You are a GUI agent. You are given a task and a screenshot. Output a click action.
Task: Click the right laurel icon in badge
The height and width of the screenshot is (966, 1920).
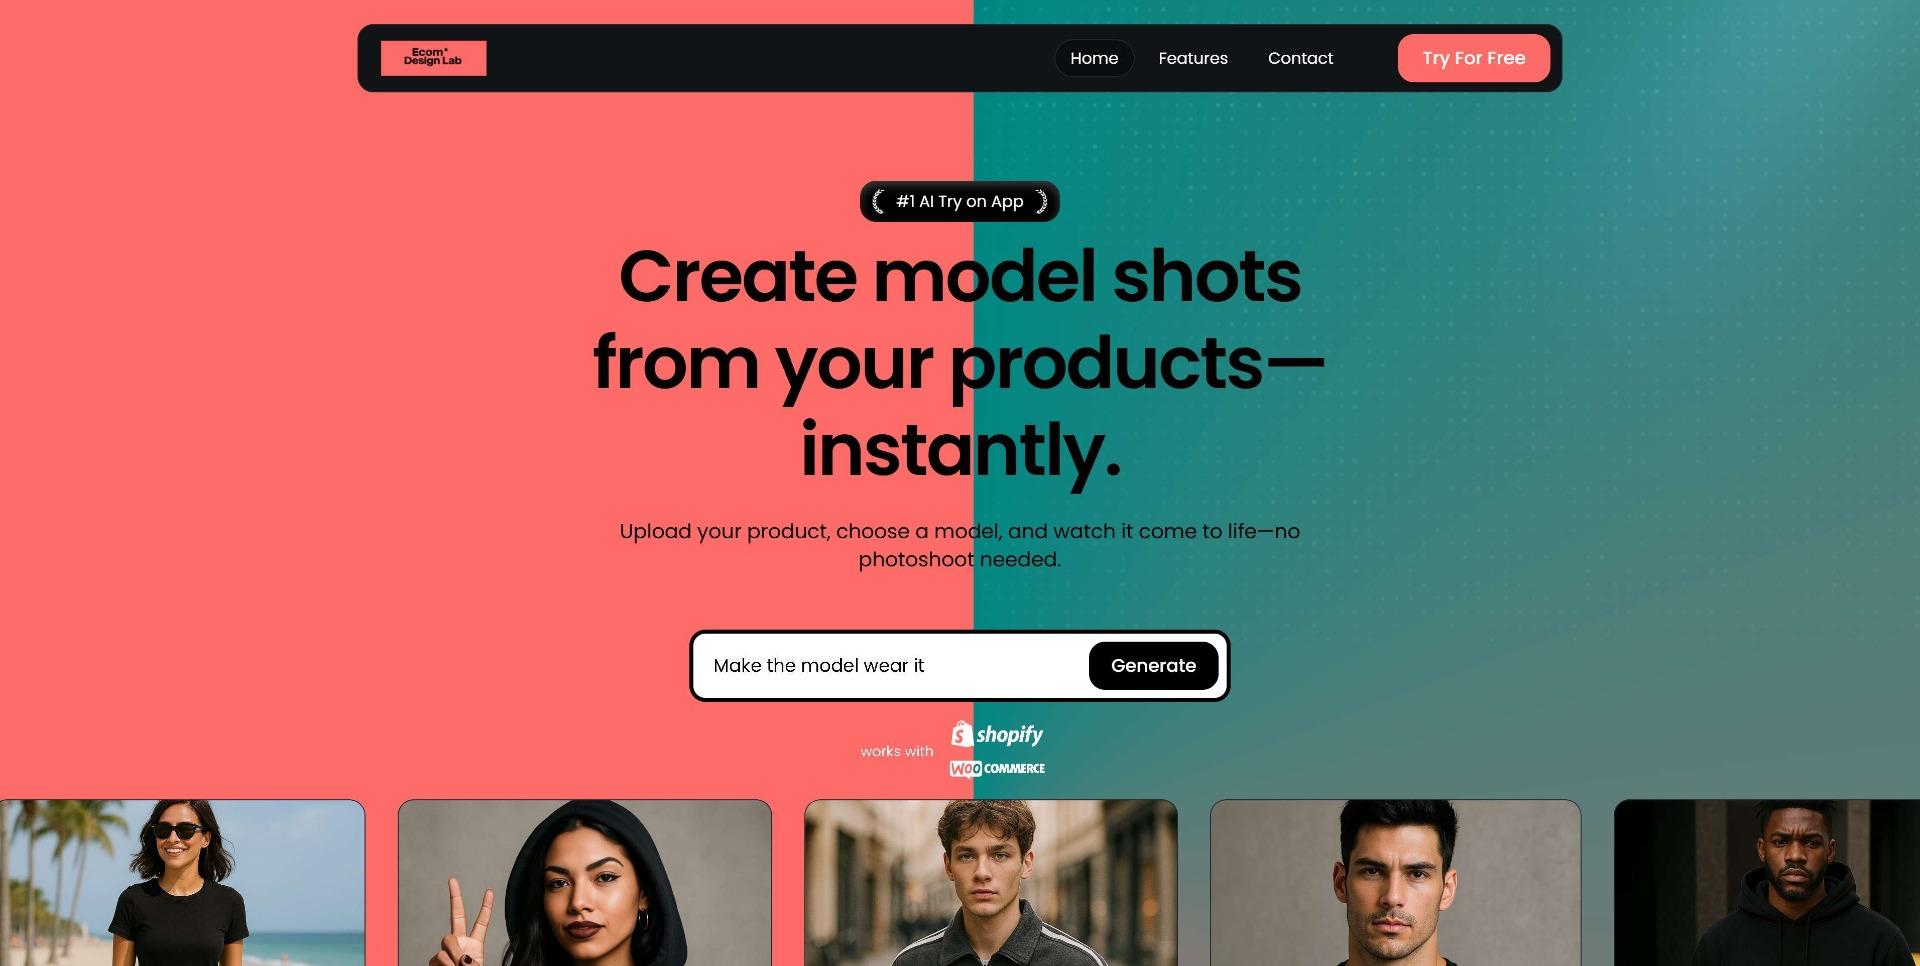point(1041,202)
